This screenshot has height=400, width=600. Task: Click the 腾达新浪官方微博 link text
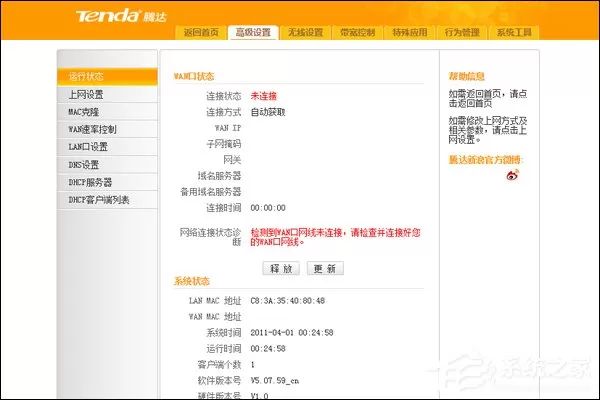[486, 160]
